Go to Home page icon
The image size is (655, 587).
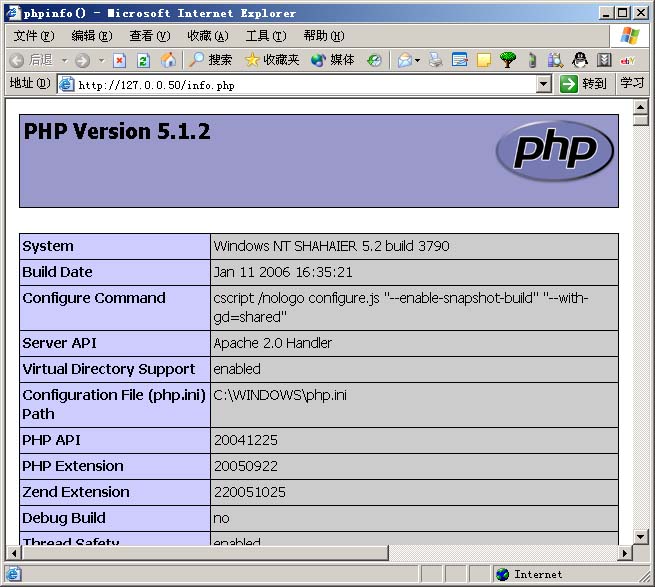pyautogui.click(x=169, y=61)
